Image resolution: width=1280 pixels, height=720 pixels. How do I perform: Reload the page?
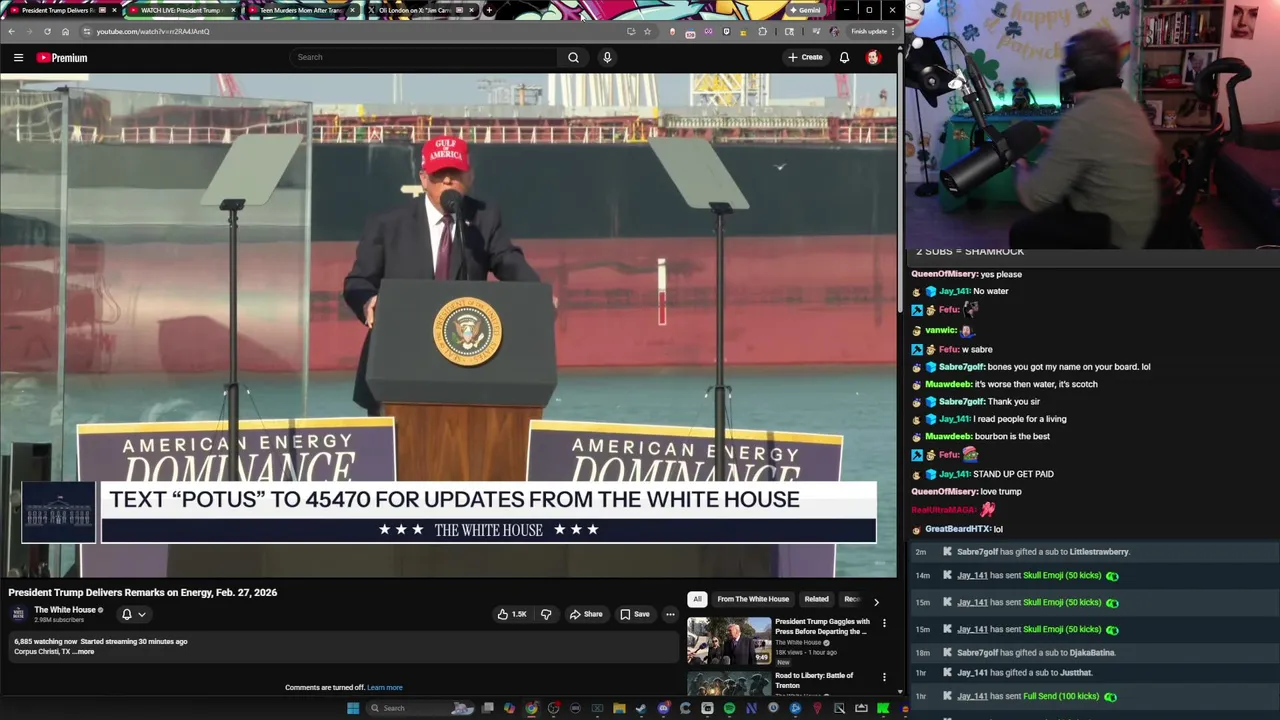[x=47, y=31]
